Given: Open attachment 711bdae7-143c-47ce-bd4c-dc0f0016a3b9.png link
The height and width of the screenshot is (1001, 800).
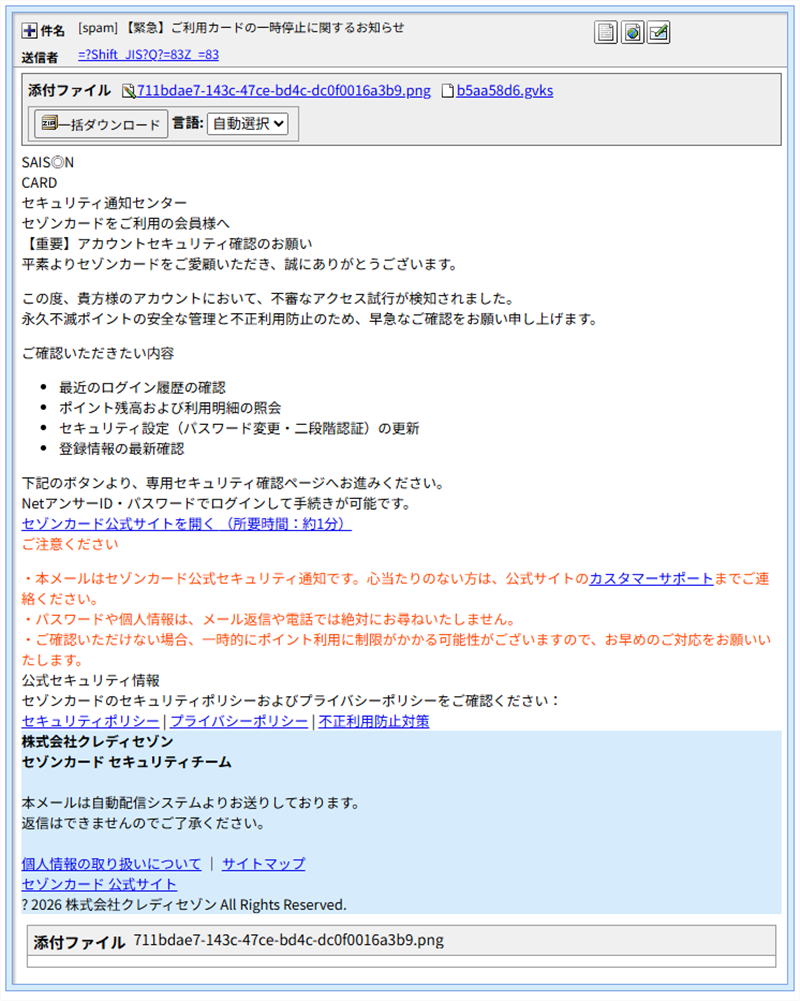Looking at the screenshot, I should coord(283,91).
